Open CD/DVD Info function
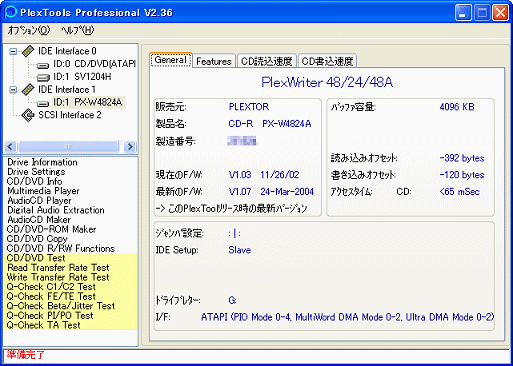 click(34, 182)
